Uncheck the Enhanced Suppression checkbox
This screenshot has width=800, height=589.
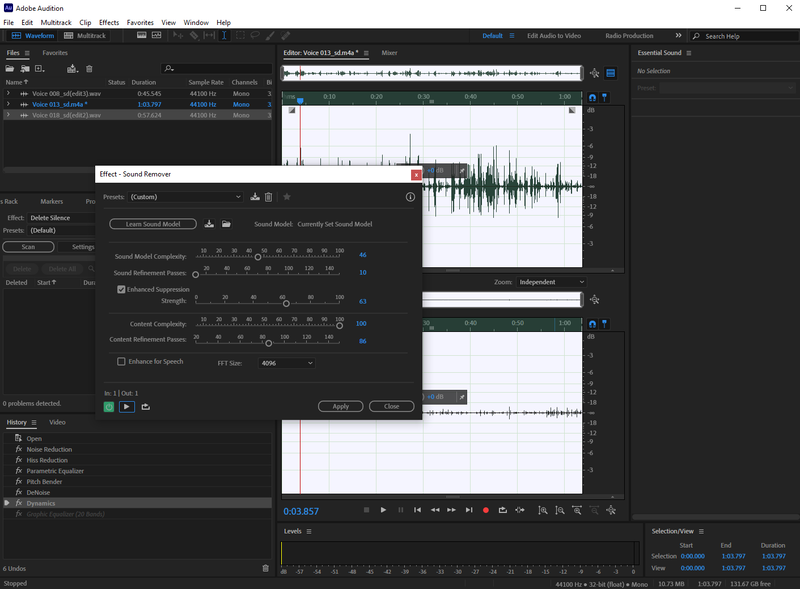click(x=121, y=289)
